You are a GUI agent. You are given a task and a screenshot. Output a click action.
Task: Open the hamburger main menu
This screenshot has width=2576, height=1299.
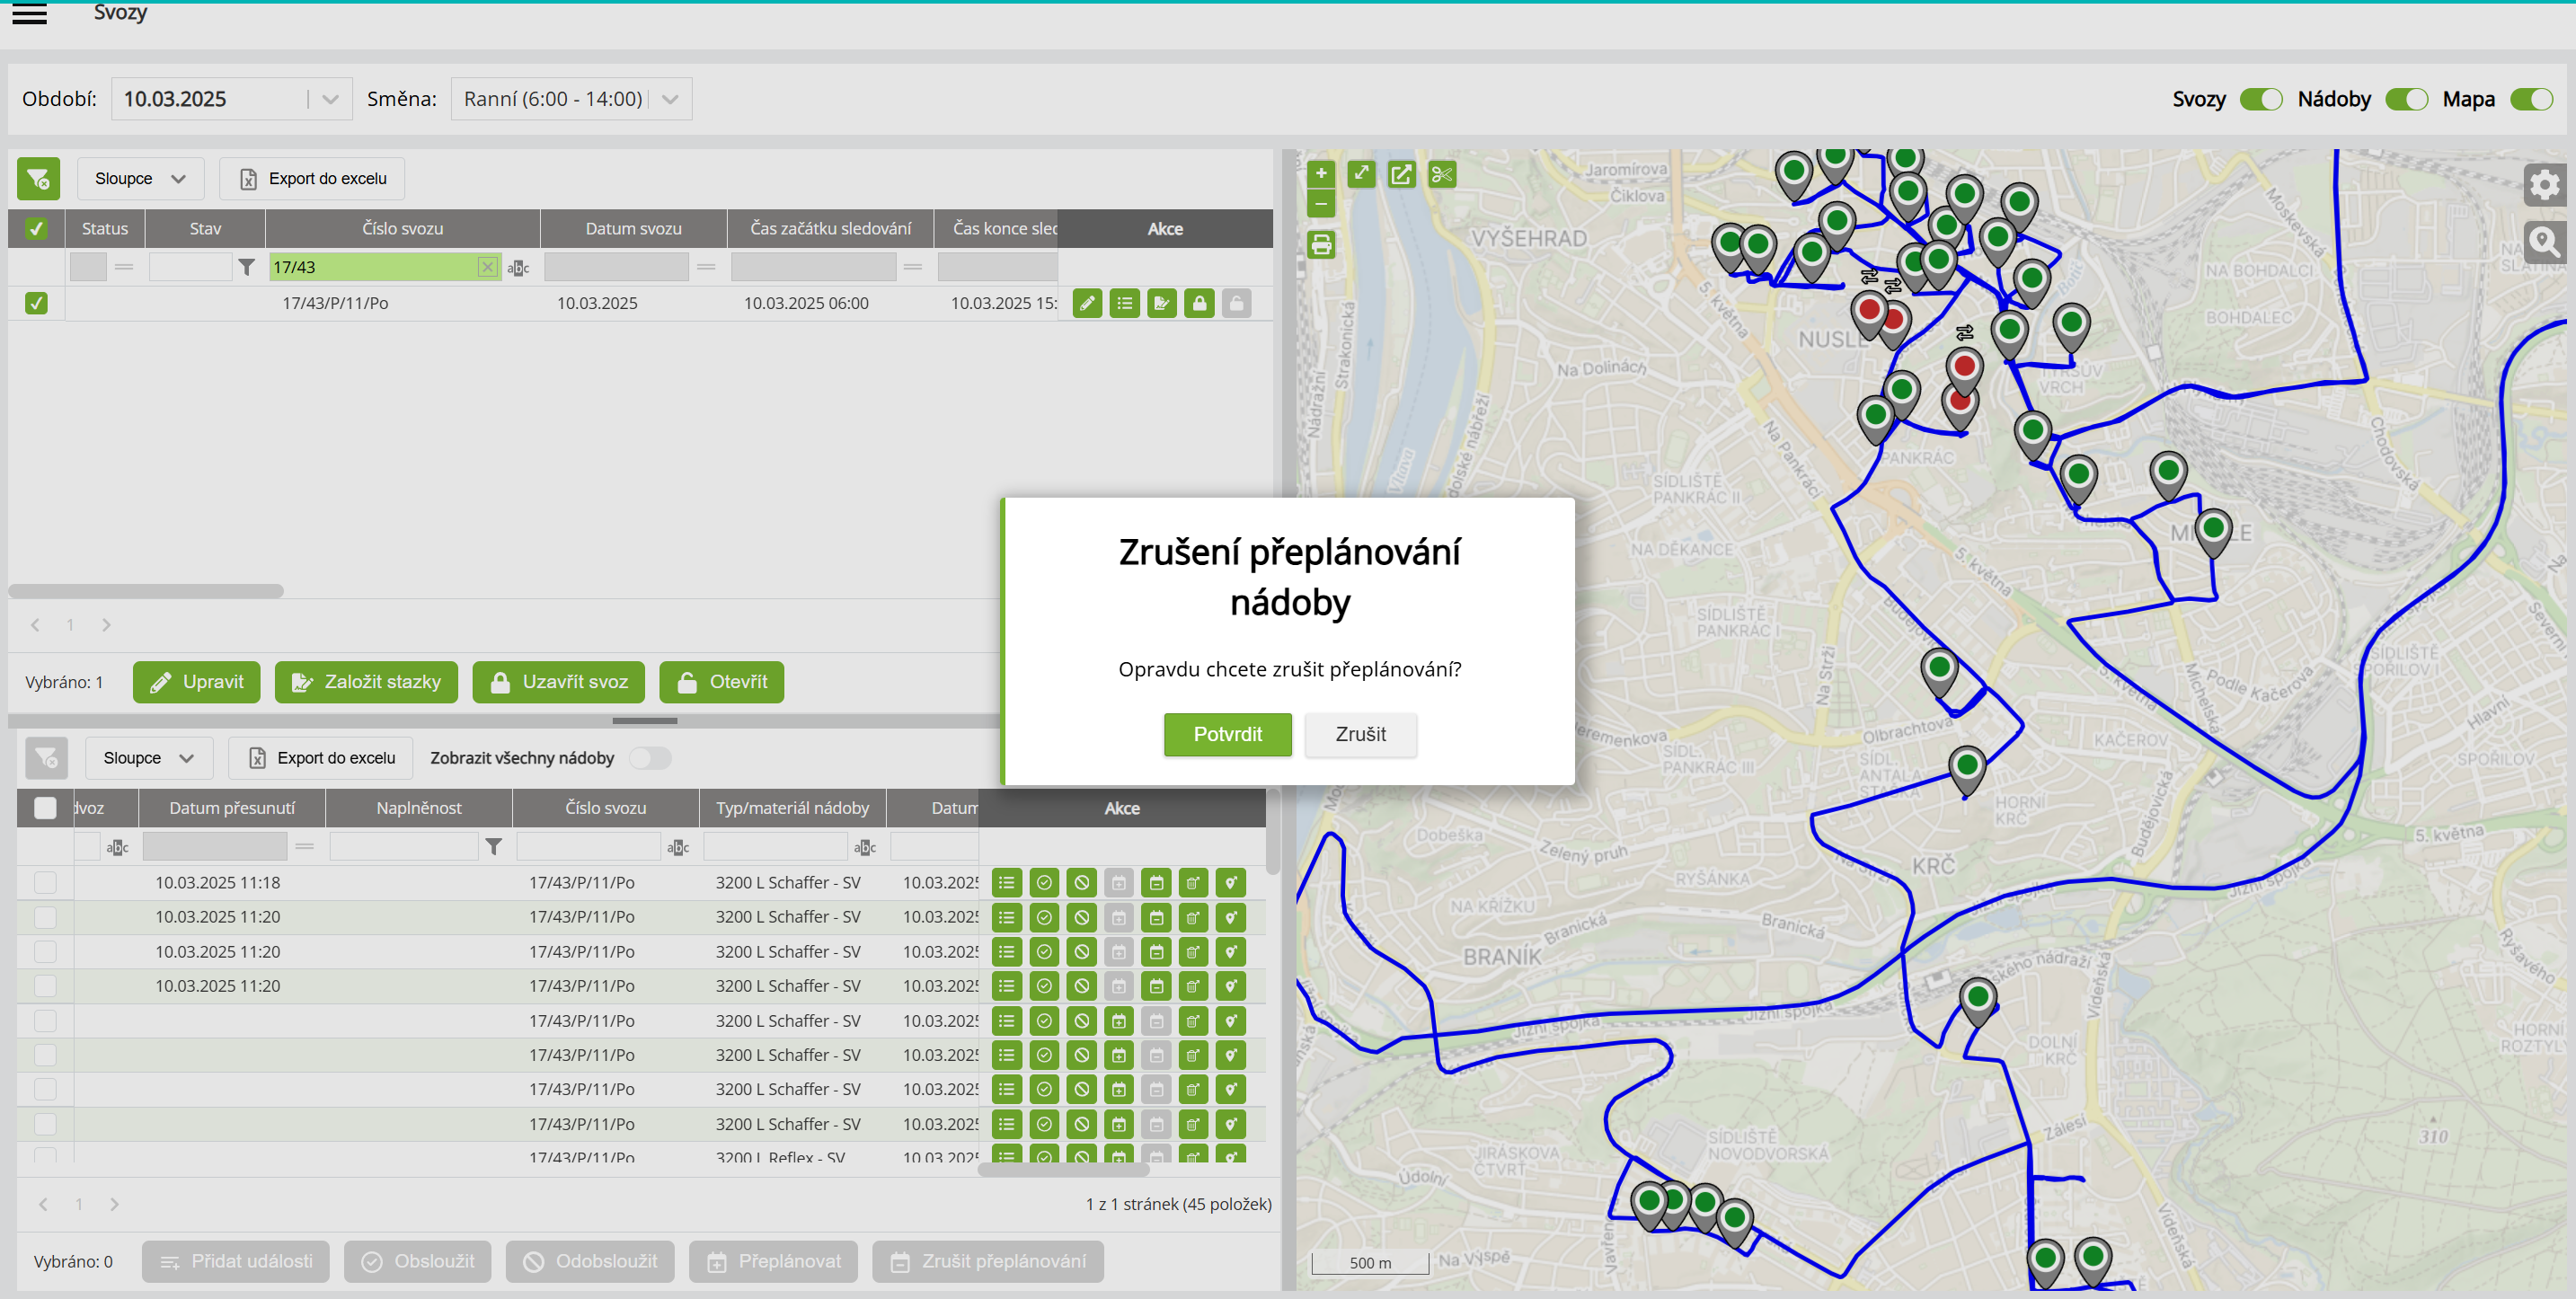(x=29, y=14)
